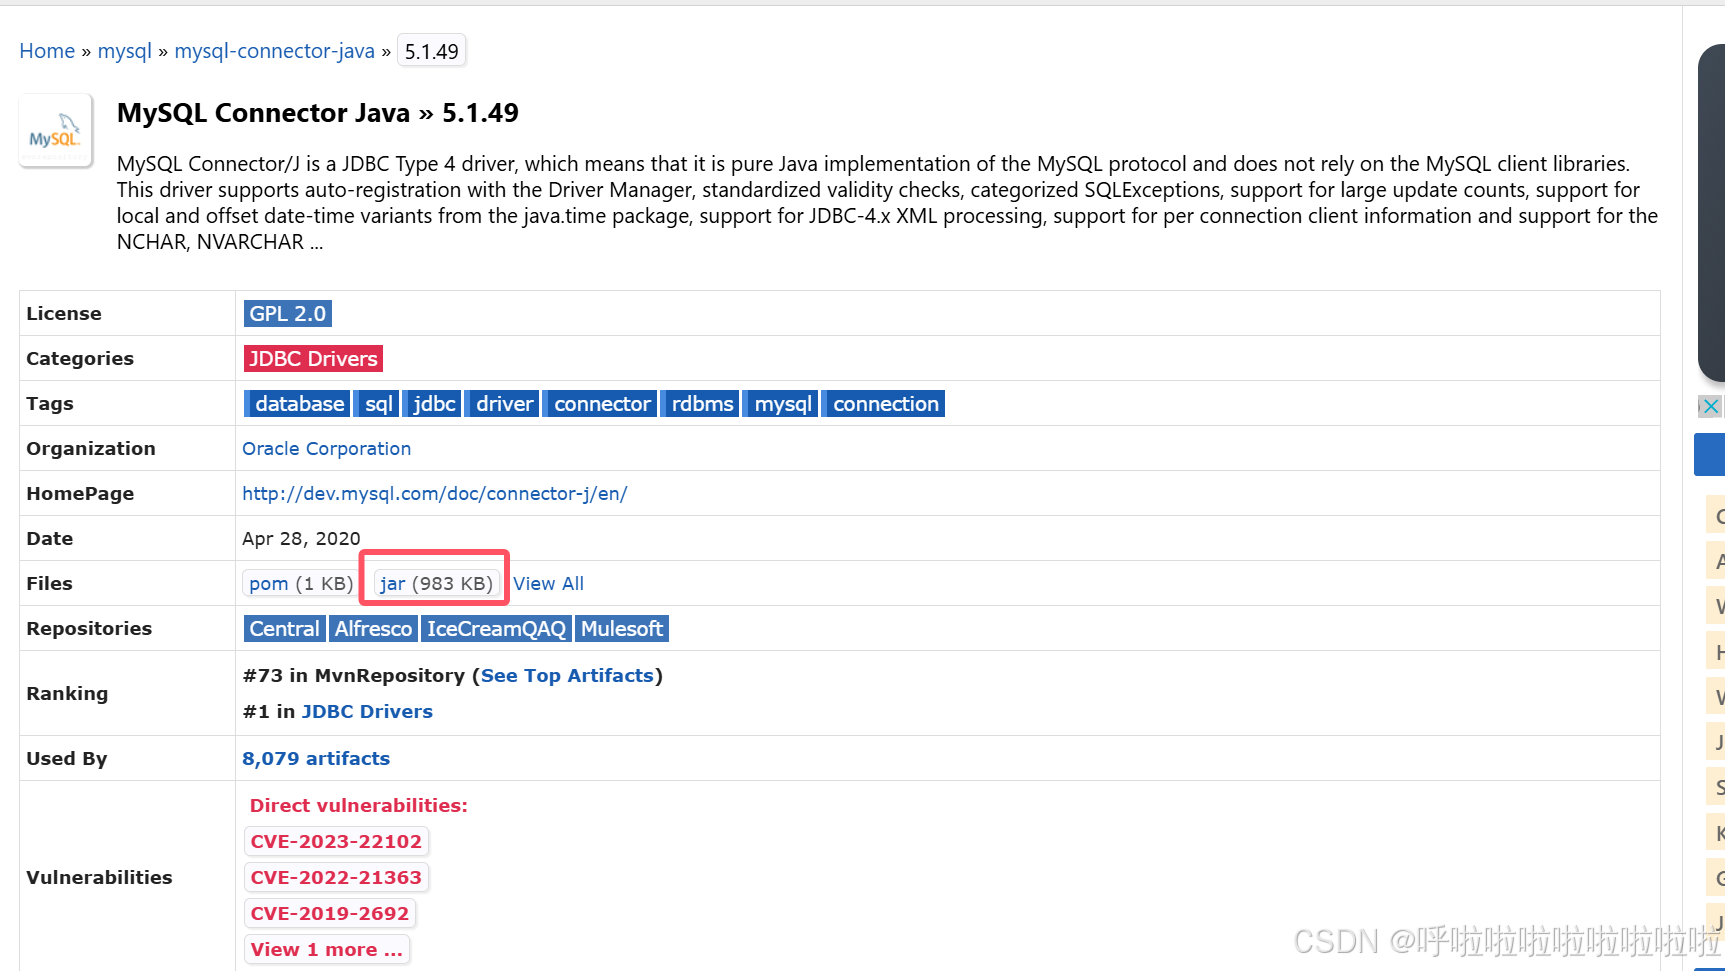Screen dimensions: 1725x971
Task: Open the JDBC Drivers category tag
Action: [313, 359]
